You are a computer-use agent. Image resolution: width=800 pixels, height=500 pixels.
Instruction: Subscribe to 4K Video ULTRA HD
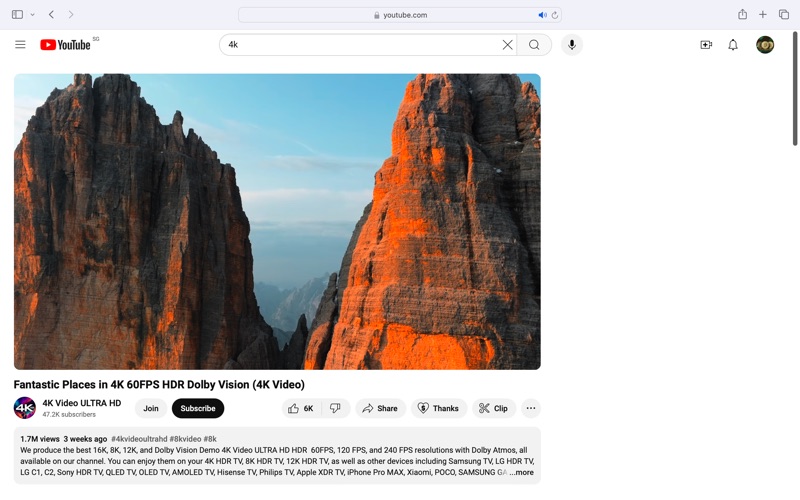click(198, 408)
